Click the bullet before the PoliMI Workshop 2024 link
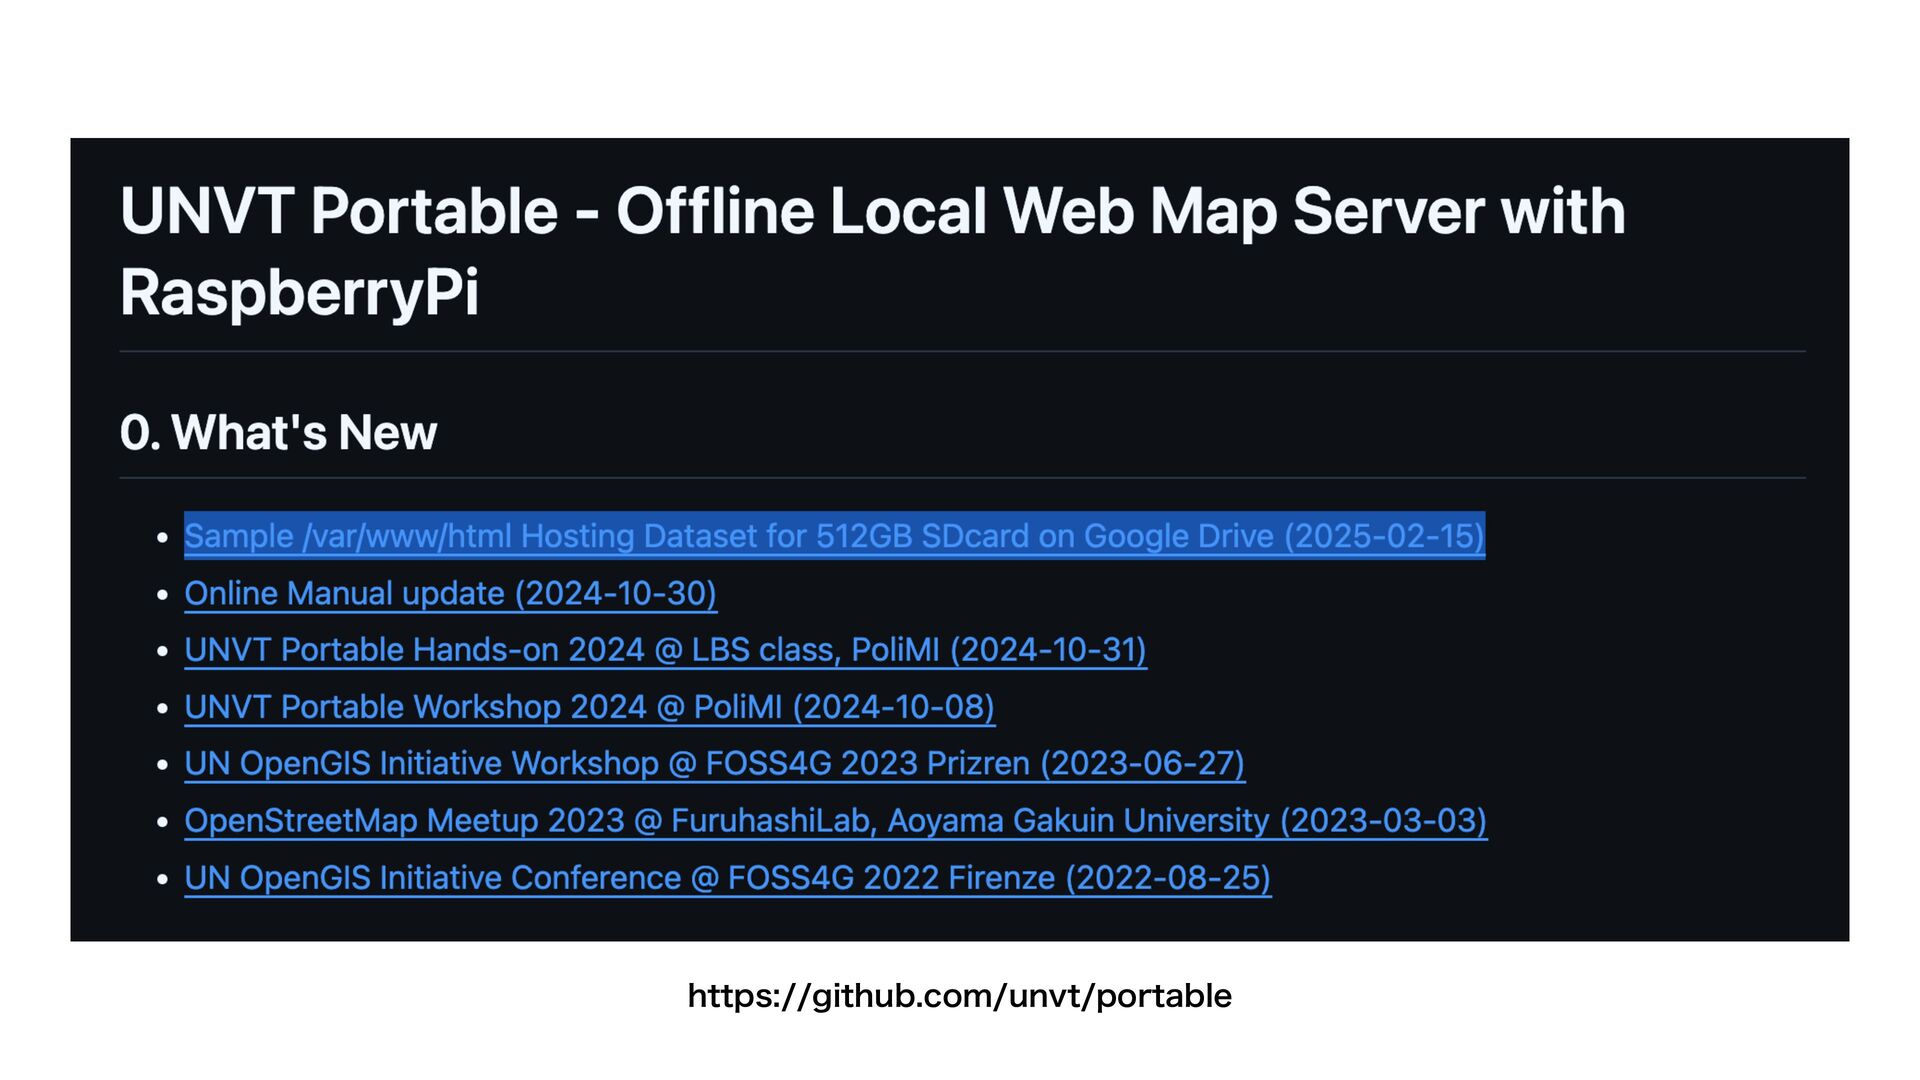The image size is (1920, 1080). [x=163, y=709]
